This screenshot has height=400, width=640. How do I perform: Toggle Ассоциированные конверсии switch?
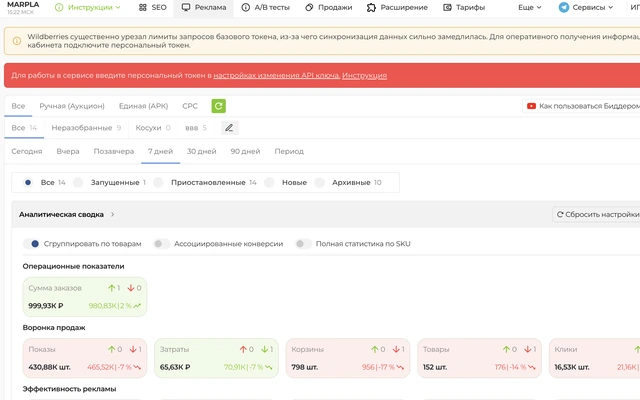tap(161, 244)
